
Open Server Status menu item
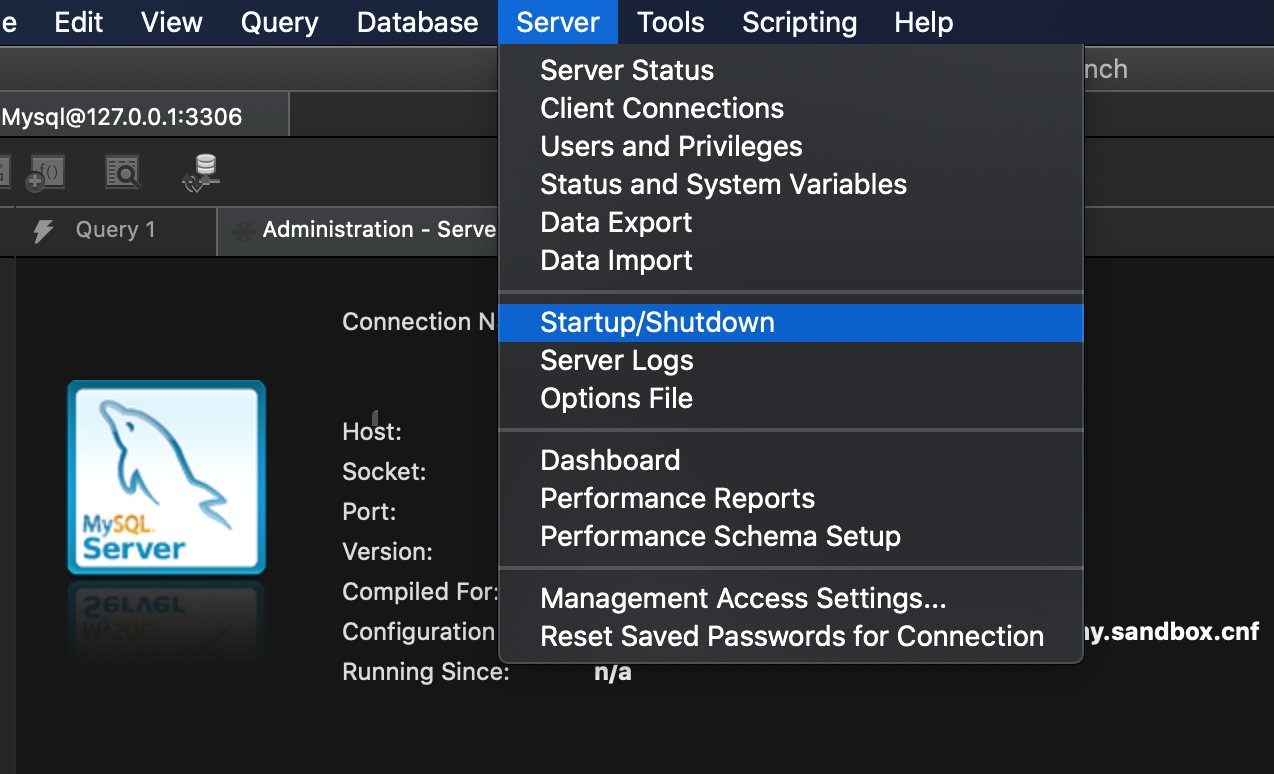tap(627, 70)
